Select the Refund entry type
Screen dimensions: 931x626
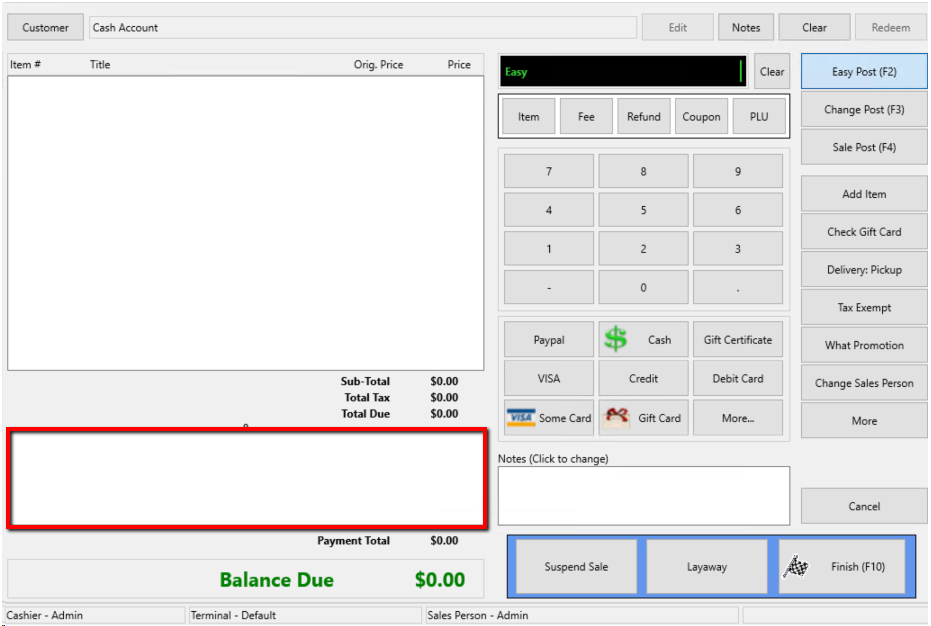pyautogui.click(x=643, y=117)
